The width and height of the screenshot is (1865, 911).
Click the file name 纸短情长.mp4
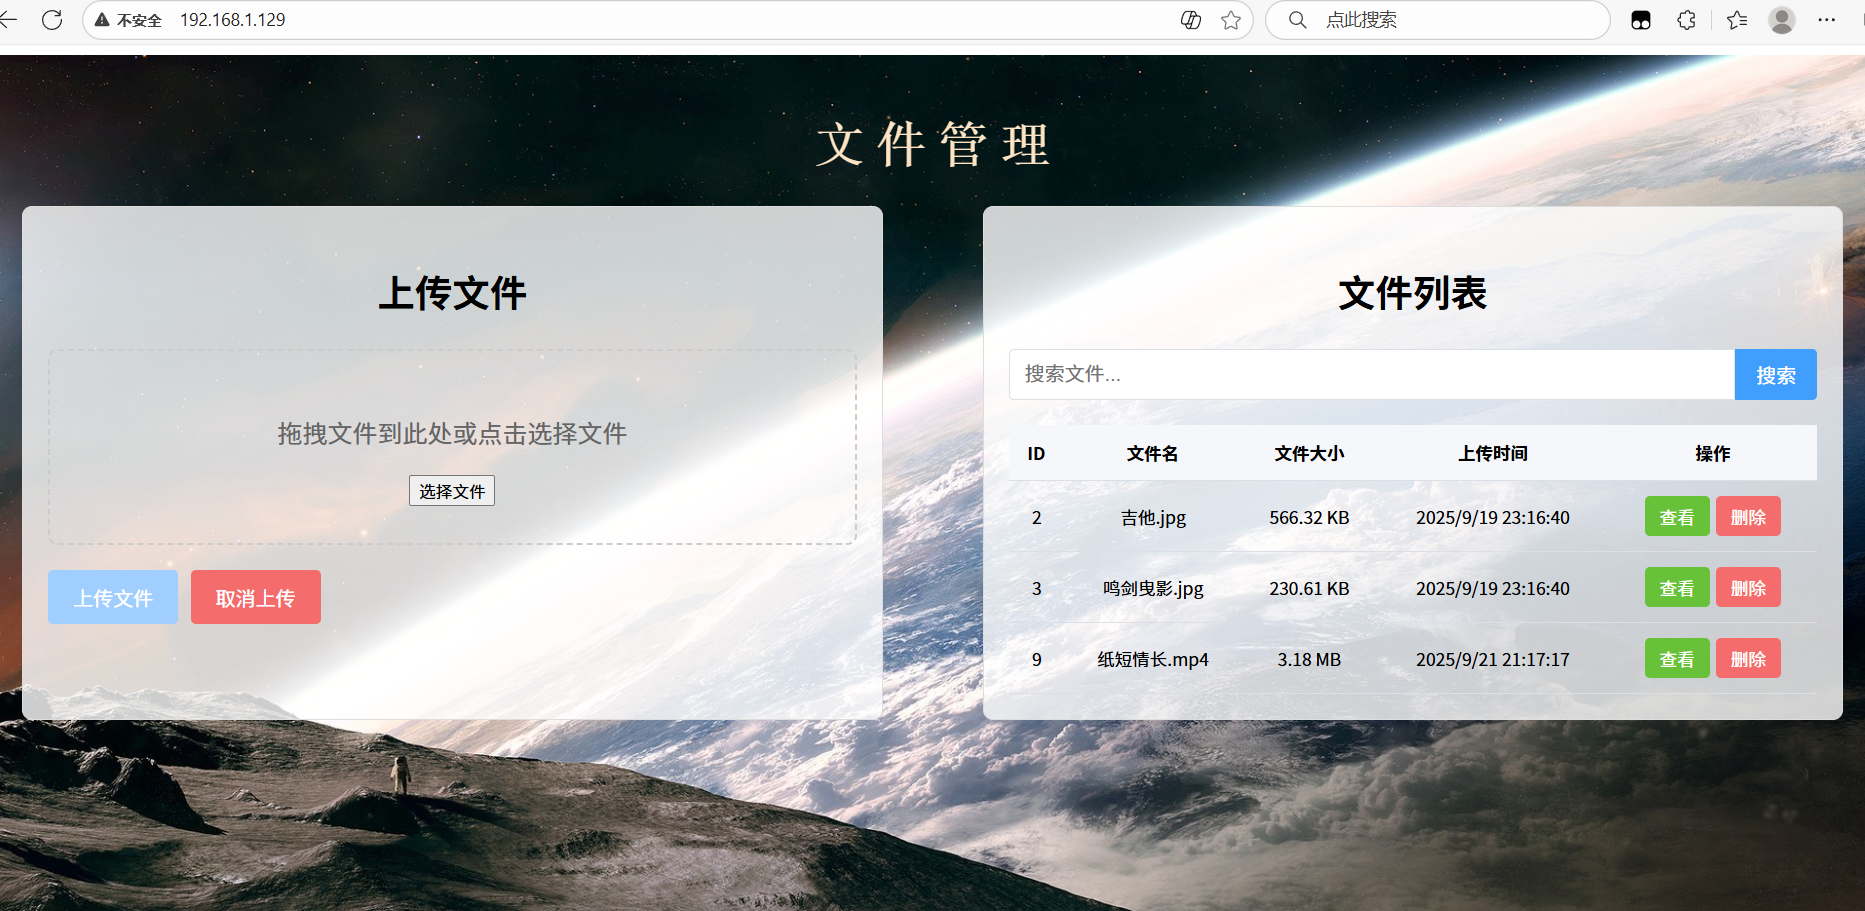pyautogui.click(x=1153, y=660)
